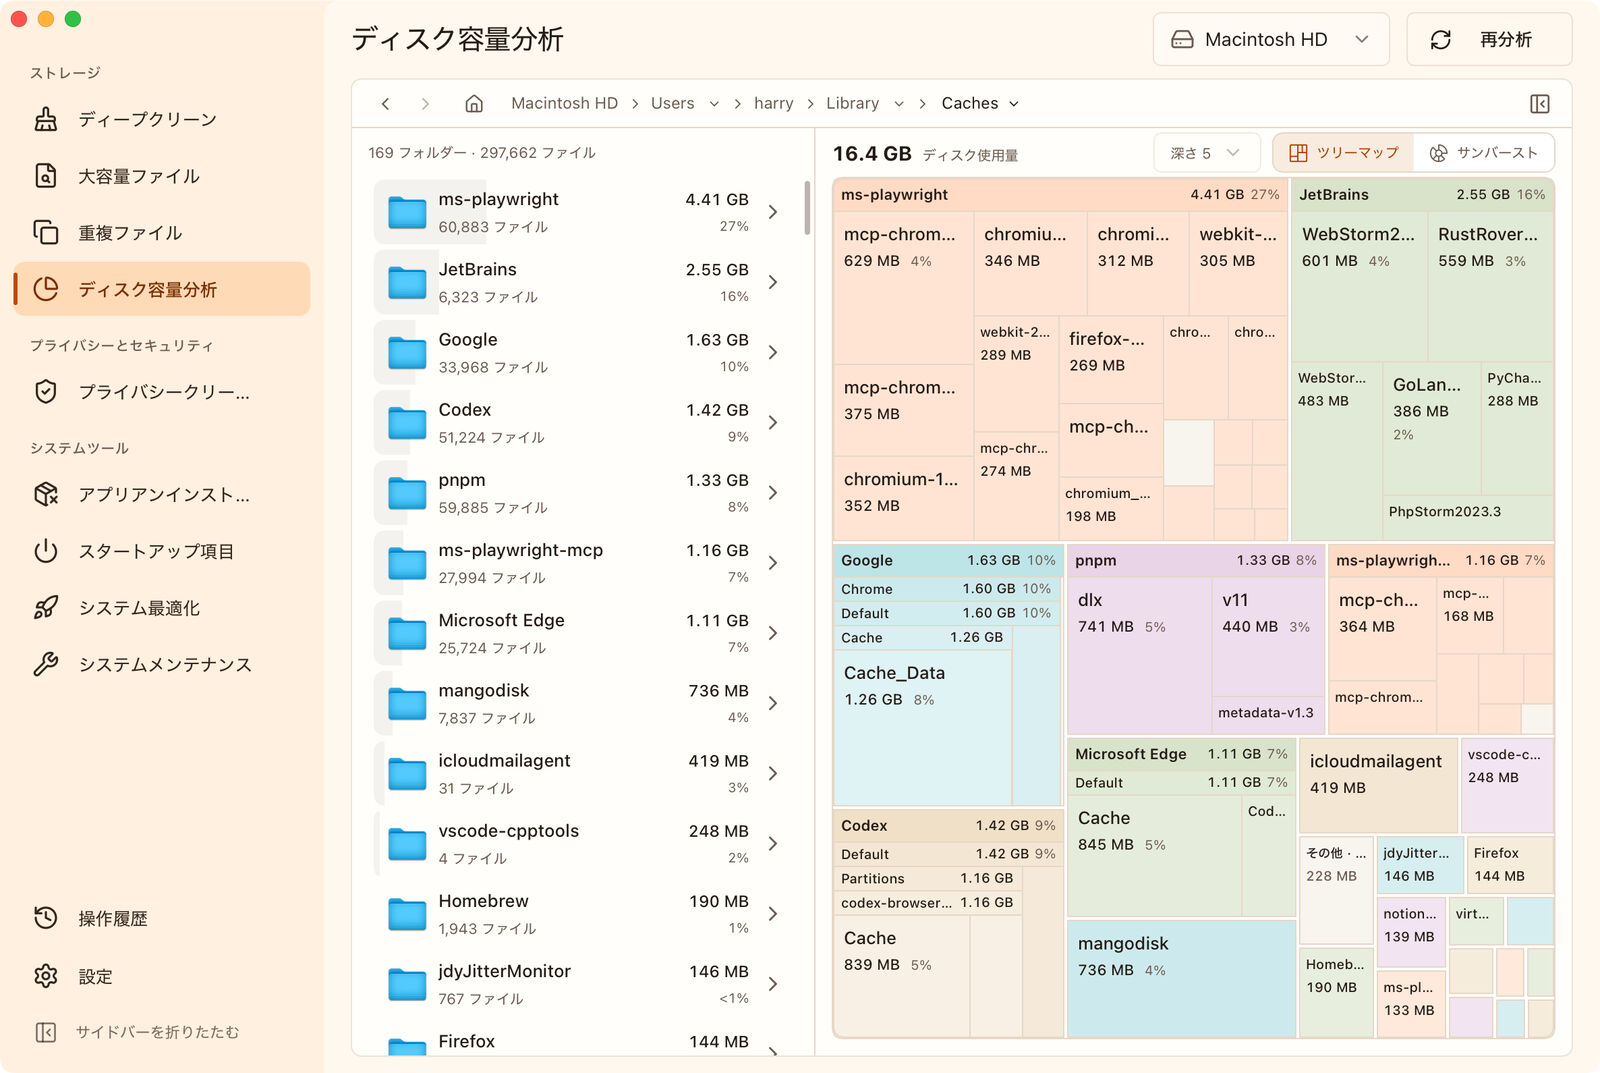Open システムメンテナンス system maintenance
Image resolution: width=1600 pixels, height=1073 pixels.
[x=162, y=665]
